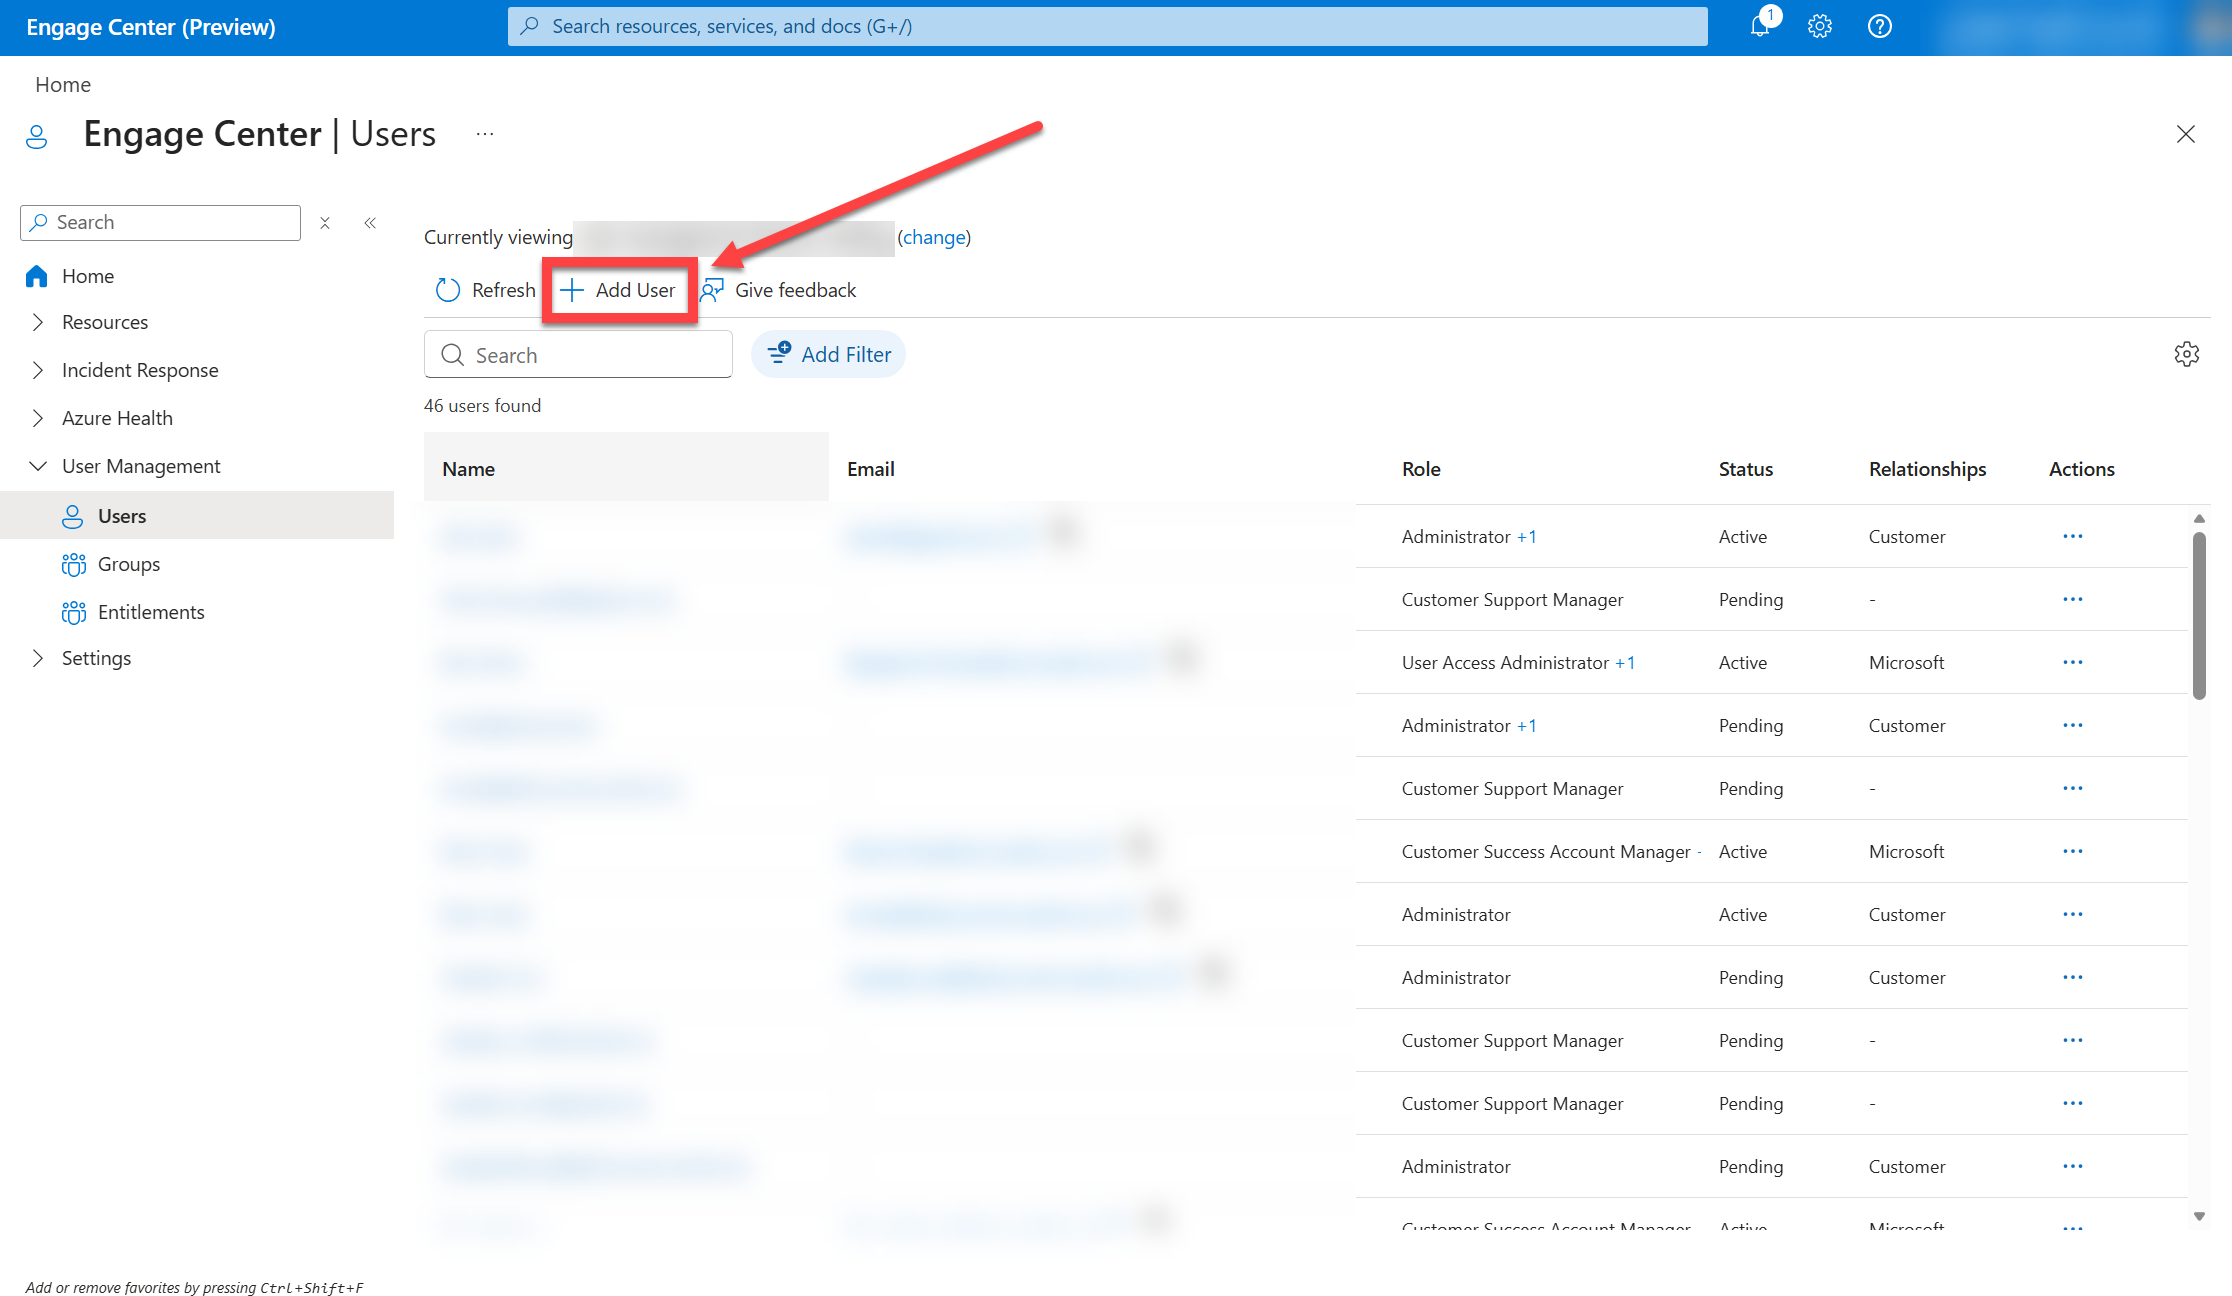Sort by the Relationships column header
Screen dimensions: 2232x1296
(1928, 469)
